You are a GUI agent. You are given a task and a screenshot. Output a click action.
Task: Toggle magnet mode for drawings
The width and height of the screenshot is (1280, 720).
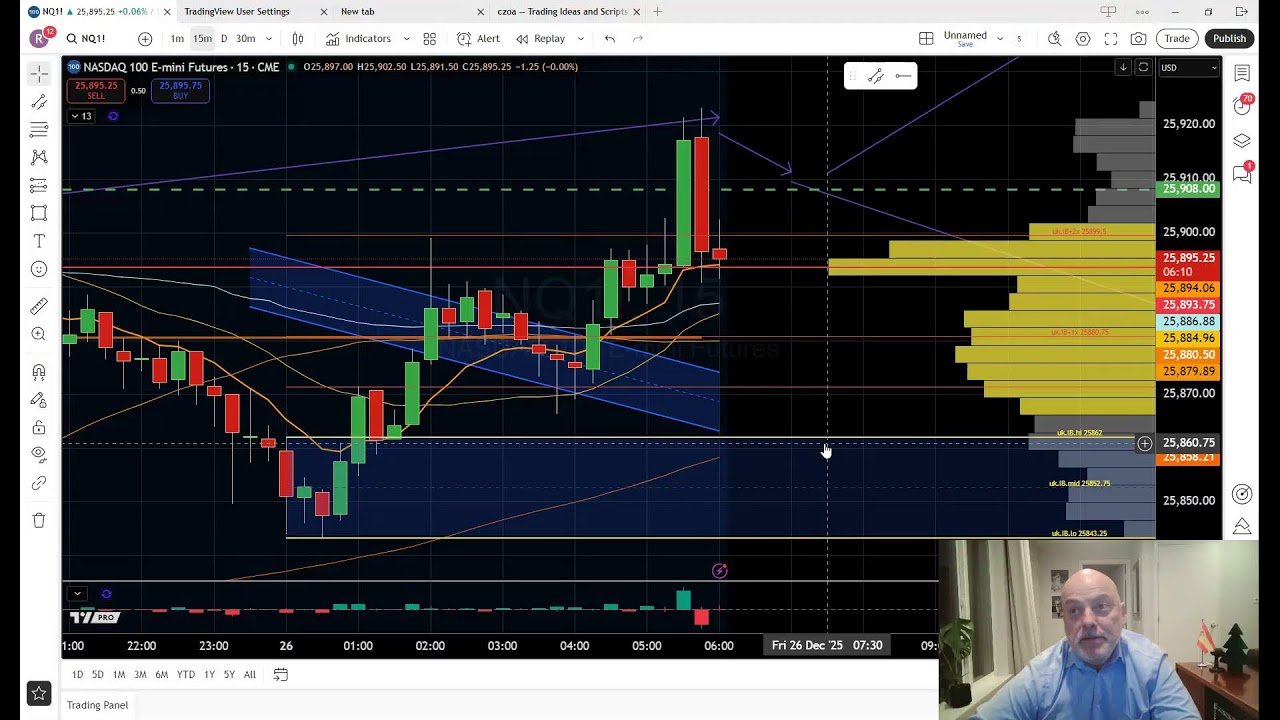coord(39,372)
